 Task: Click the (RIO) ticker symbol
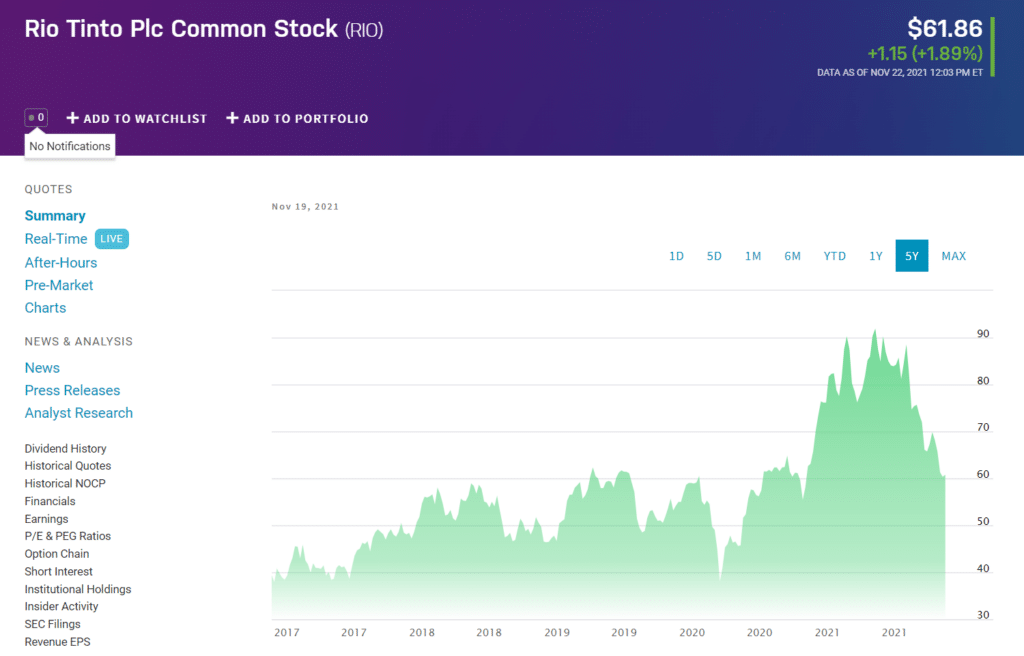click(x=364, y=30)
